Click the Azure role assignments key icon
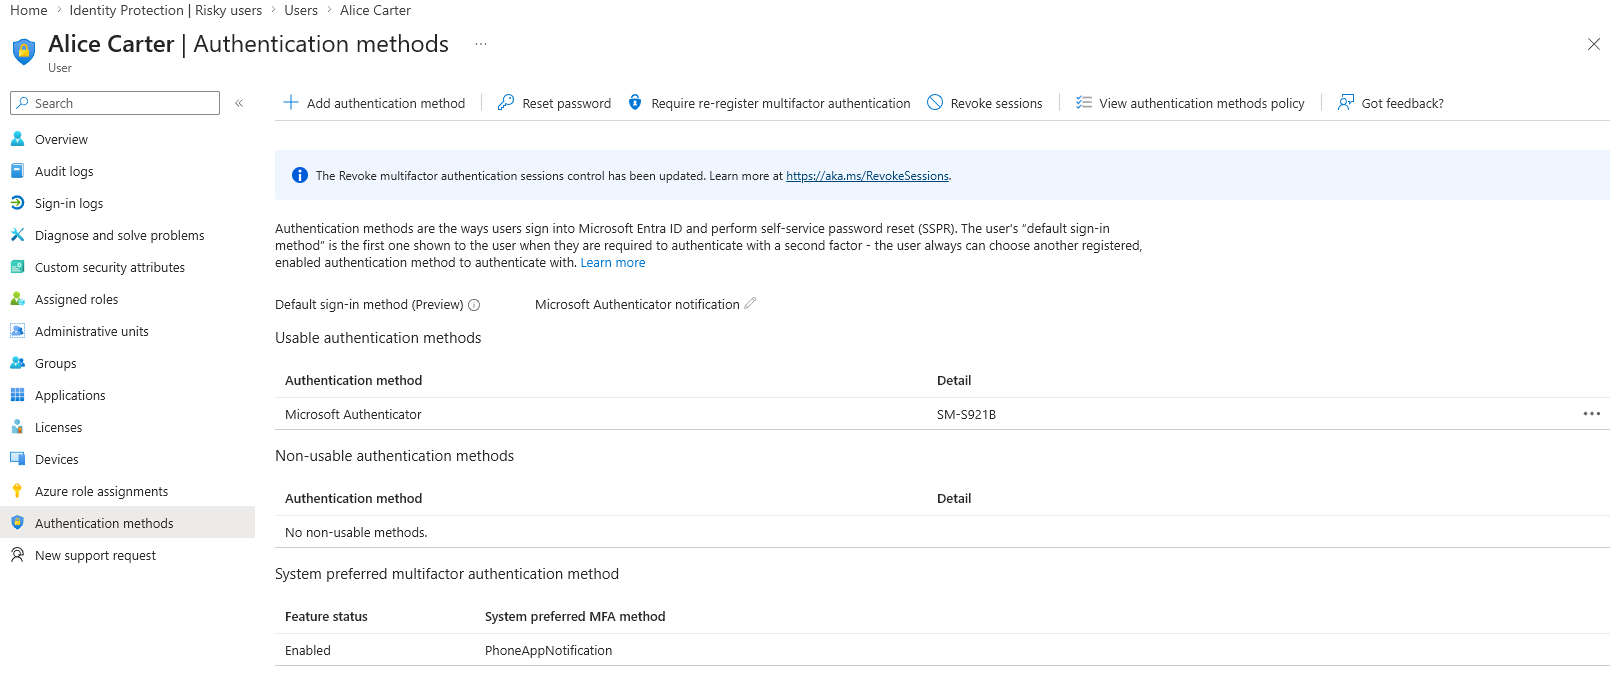Screen dimensions: 1621x693 17,491
